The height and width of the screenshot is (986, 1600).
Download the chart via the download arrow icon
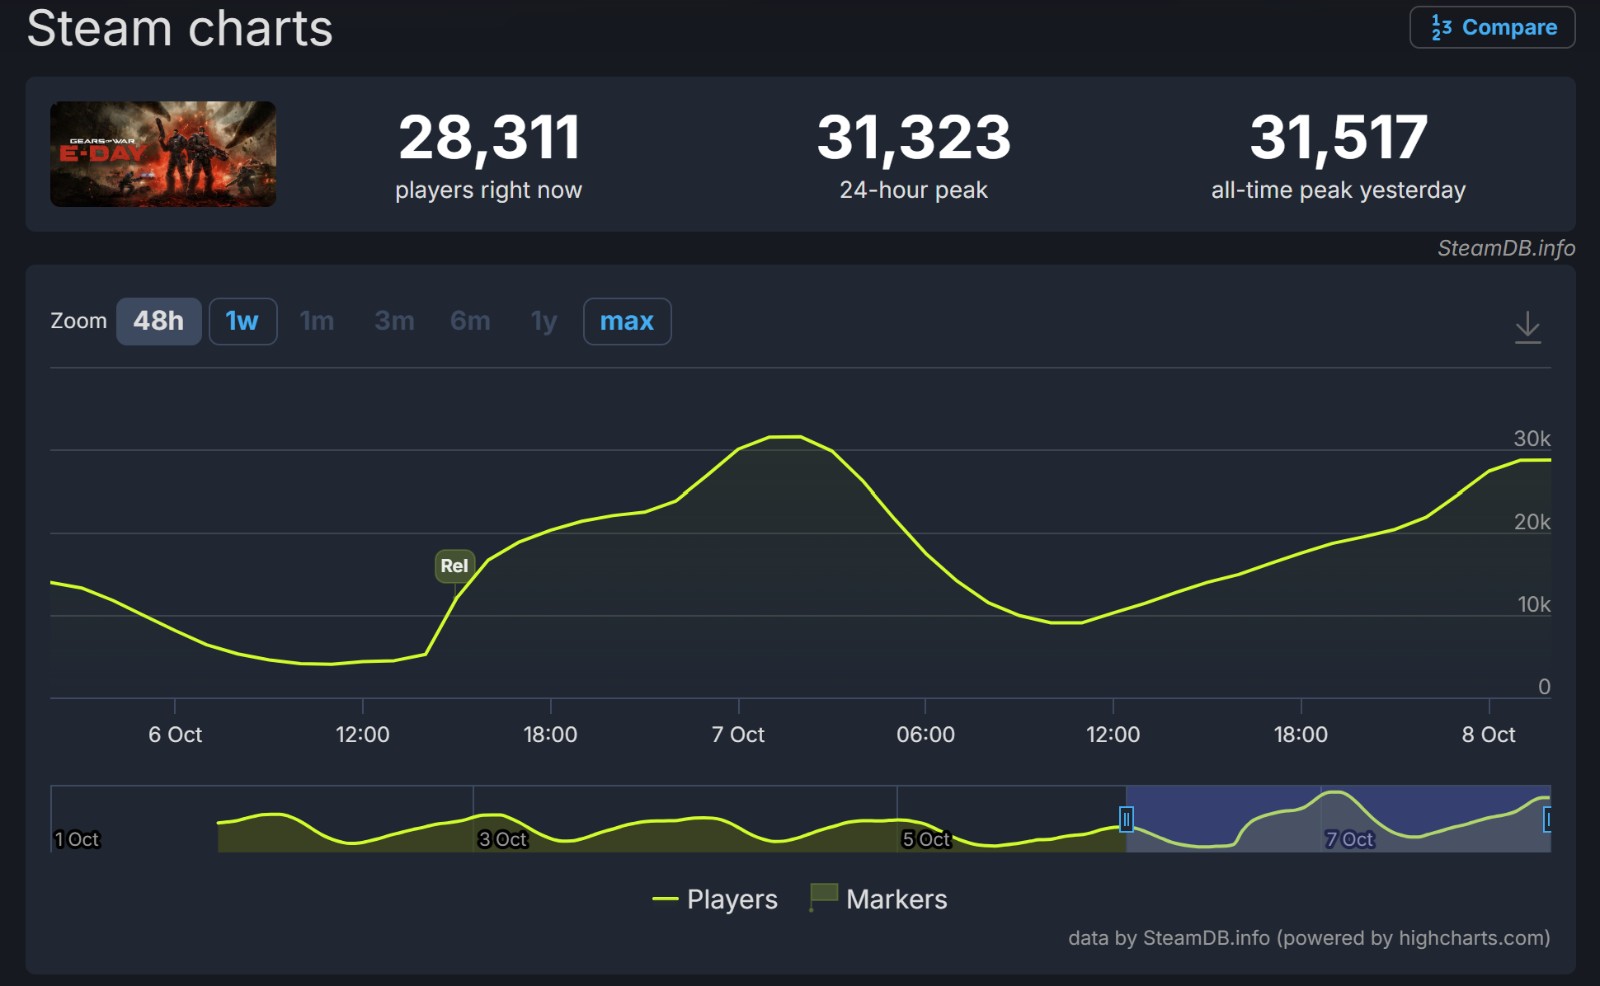(1527, 327)
